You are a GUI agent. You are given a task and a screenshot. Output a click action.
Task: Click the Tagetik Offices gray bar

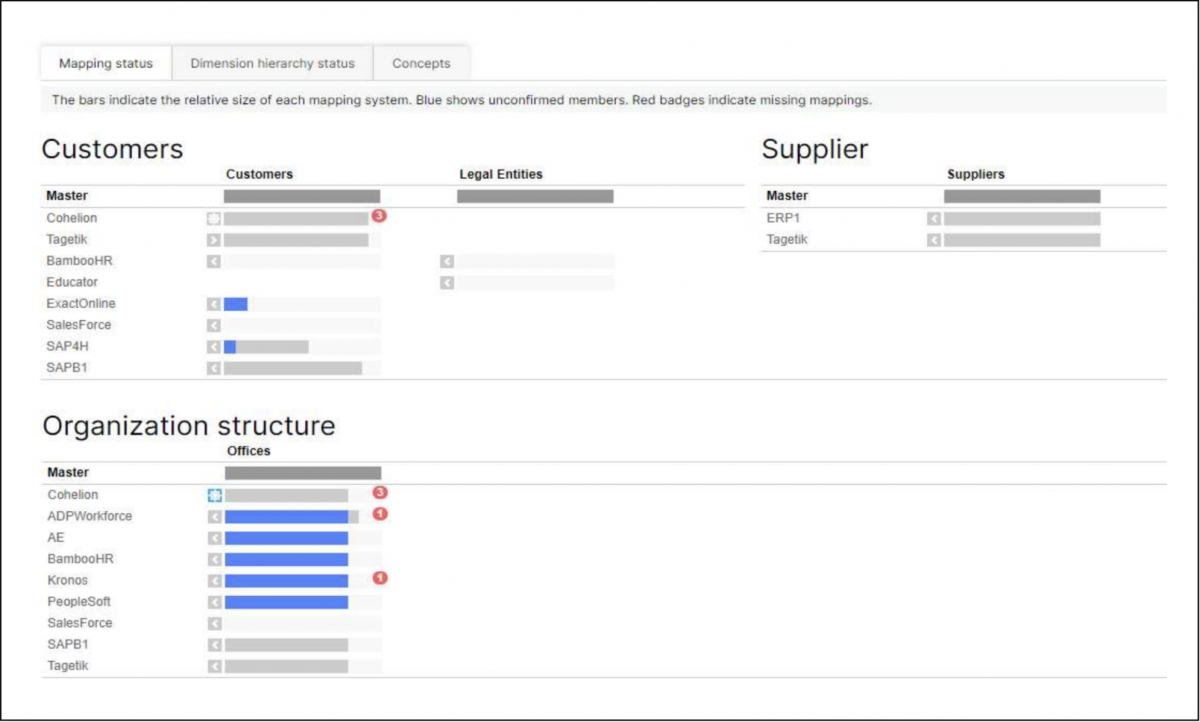point(286,666)
